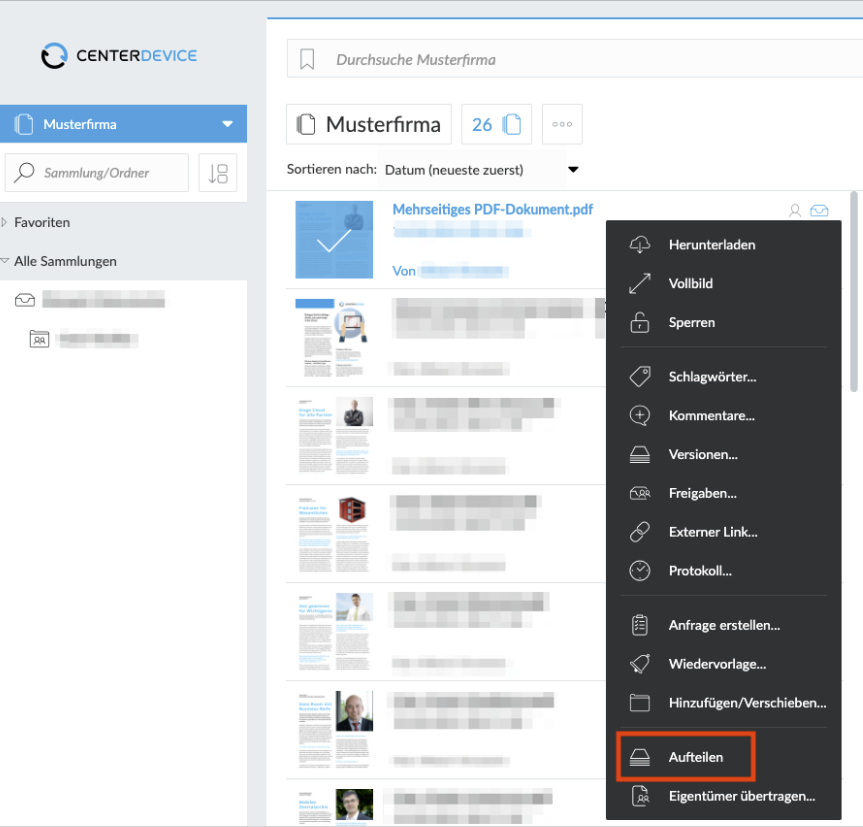863x827 pixels.
Task: Click the Herunterladen cloud download icon
Action: click(x=640, y=245)
